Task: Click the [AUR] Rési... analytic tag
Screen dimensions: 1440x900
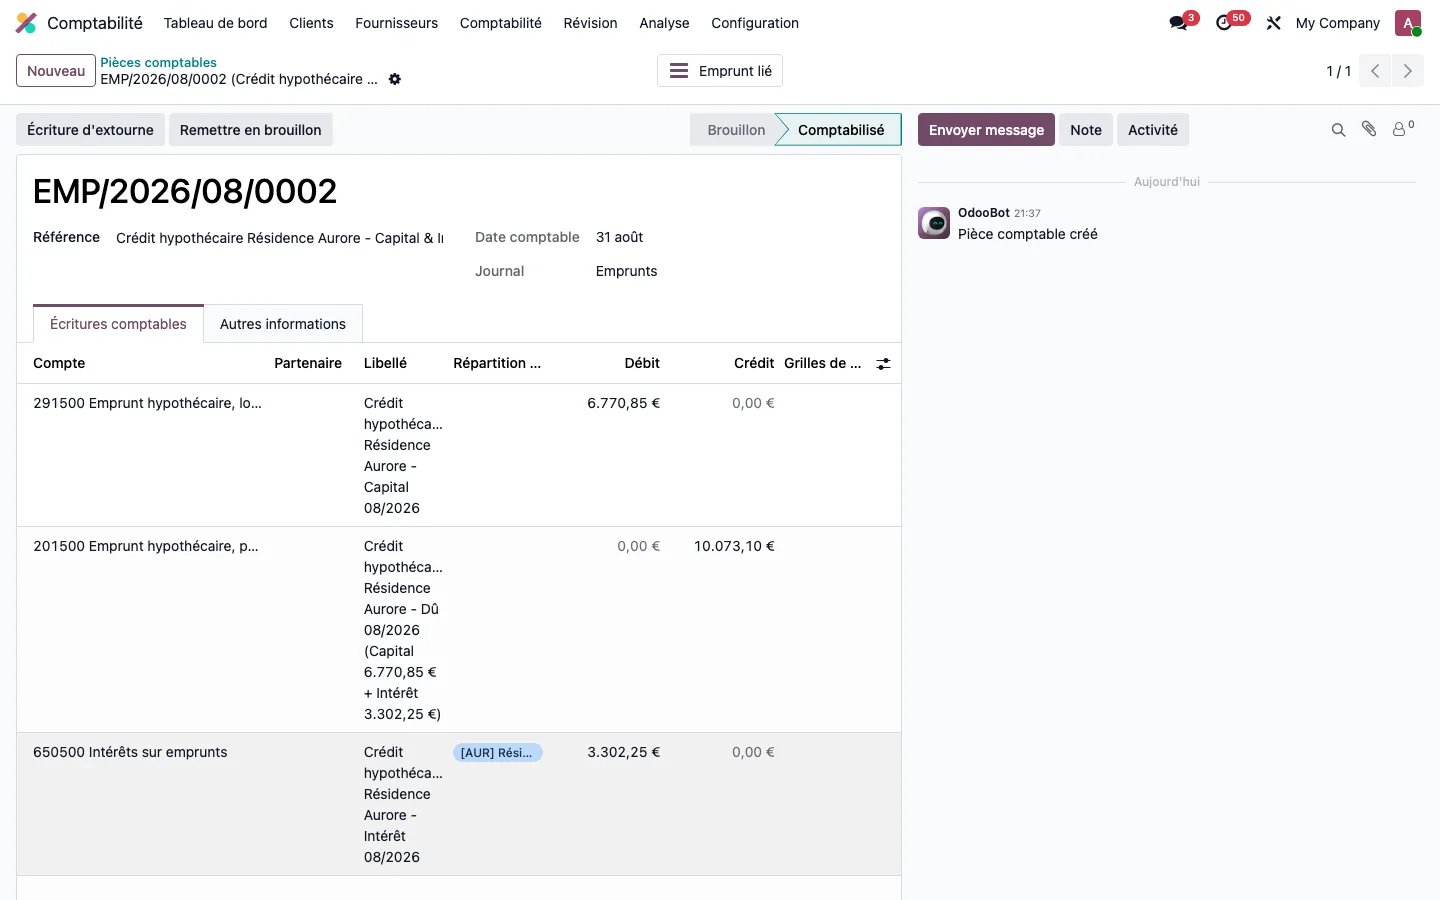Action: coord(497,753)
